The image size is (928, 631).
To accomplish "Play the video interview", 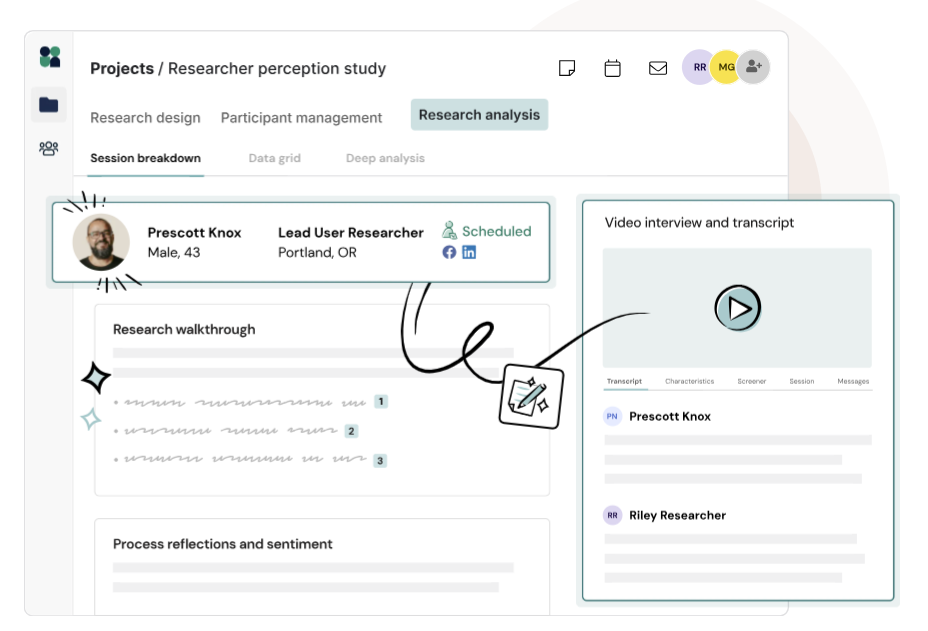I will [x=738, y=308].
